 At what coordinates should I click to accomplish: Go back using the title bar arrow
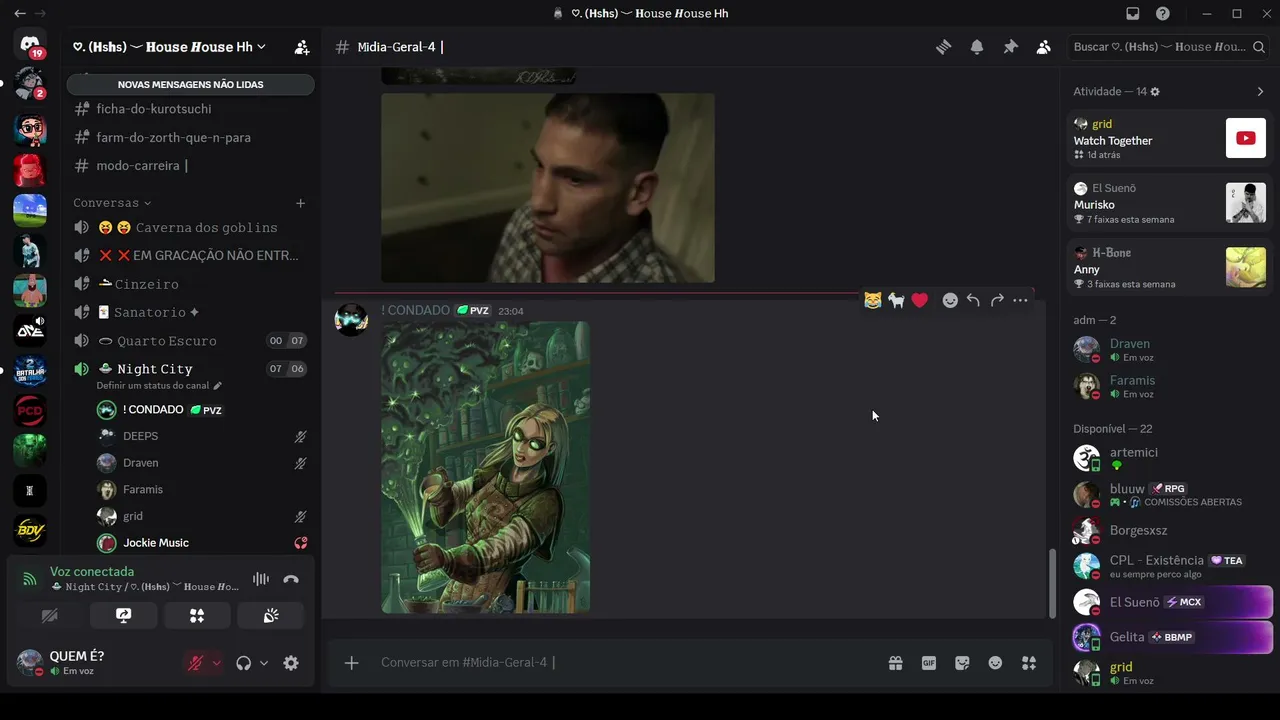[20, 14]
